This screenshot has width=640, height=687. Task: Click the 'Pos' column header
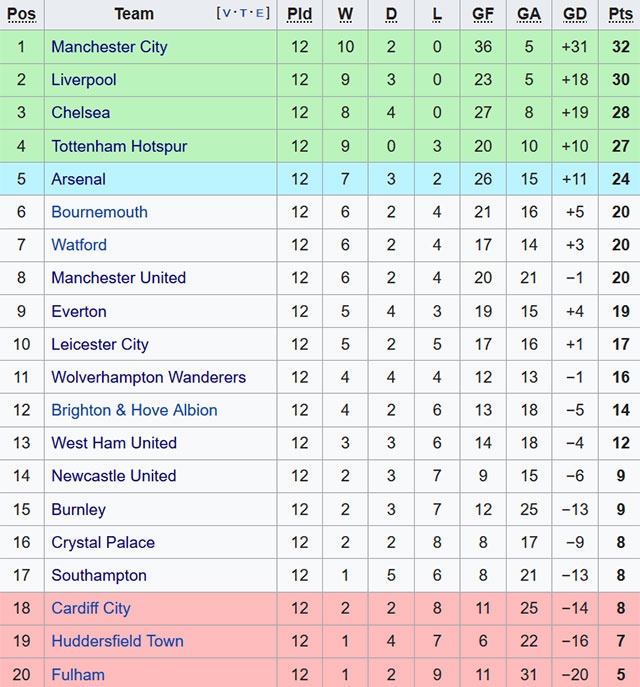22,14
